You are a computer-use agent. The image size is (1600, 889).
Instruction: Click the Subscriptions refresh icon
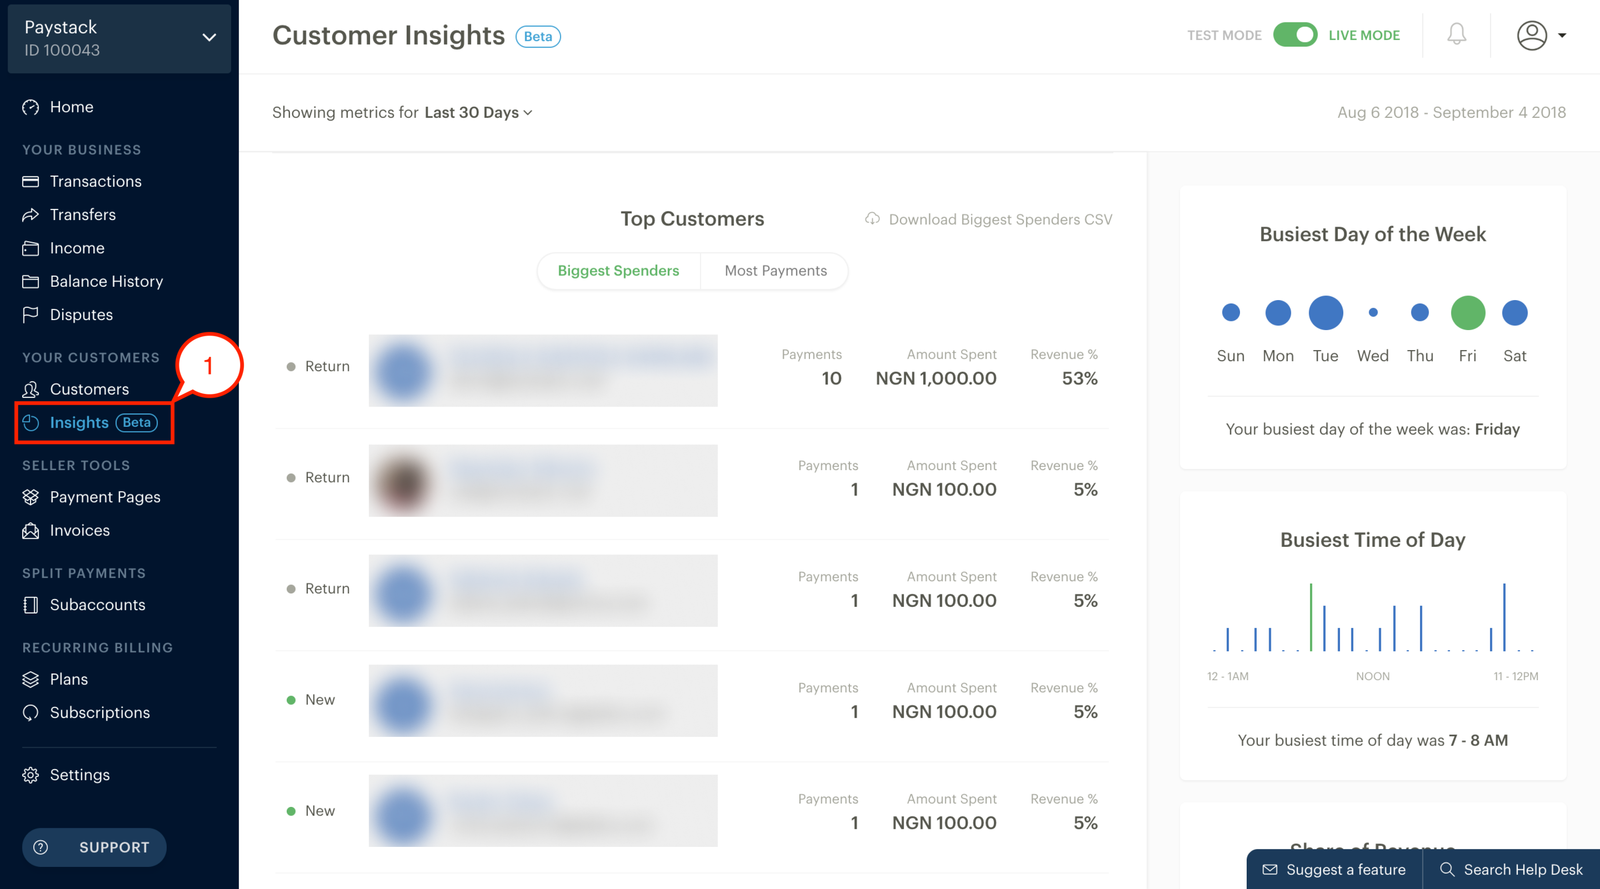(x=31, y=713)
